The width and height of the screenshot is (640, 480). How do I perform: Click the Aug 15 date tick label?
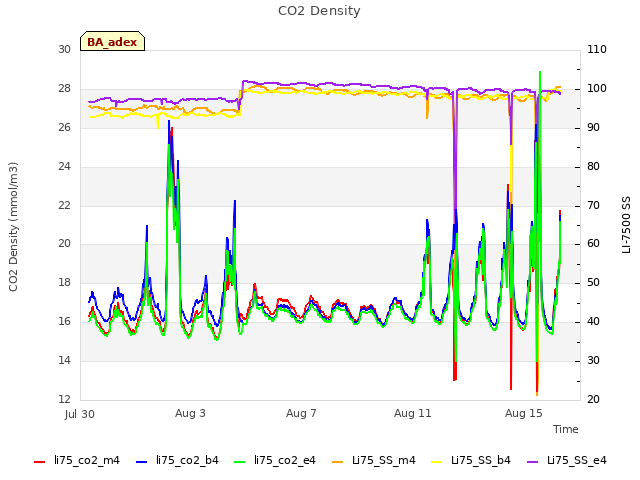[x=524, y=413]
